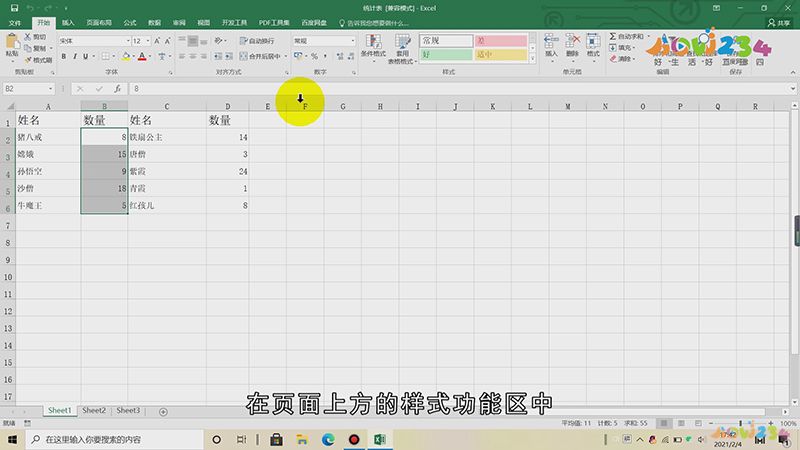The height and width of the screenshot is (450, 800).
Task: Click the Increase Font Size icon
Action: 157,41
